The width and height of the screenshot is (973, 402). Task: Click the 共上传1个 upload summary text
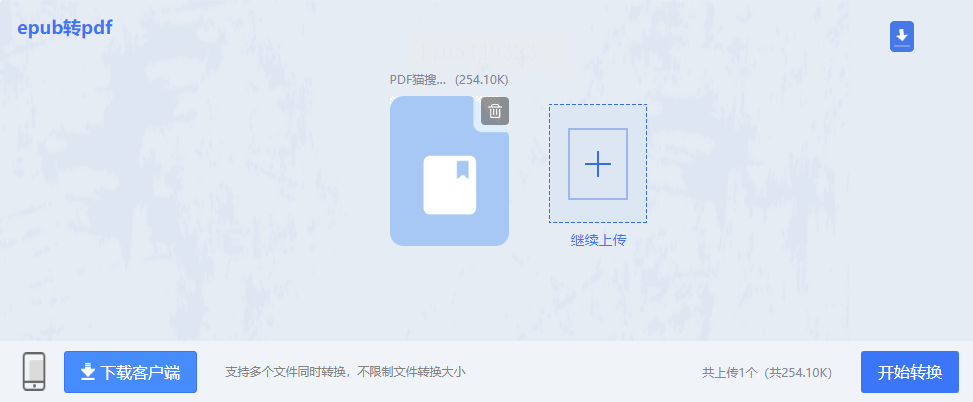[x=730, y=373]
